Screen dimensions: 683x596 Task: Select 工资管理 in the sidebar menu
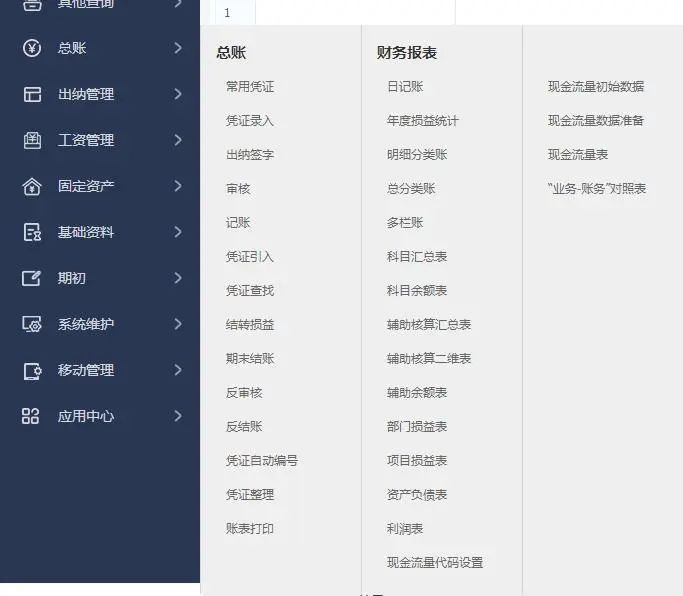86,140
